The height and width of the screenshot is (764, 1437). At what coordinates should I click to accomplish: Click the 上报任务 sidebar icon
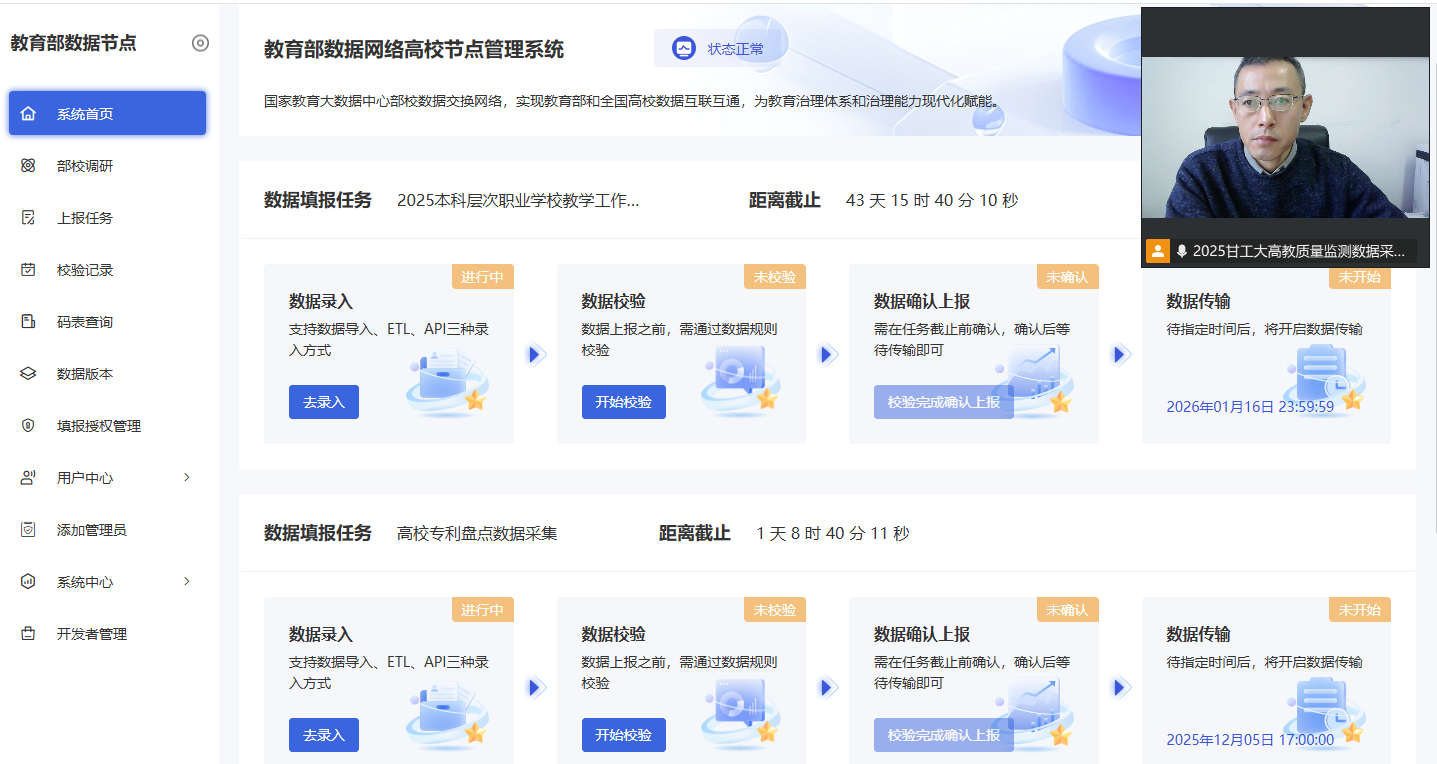pyautogui.click(x=28, y=218)
